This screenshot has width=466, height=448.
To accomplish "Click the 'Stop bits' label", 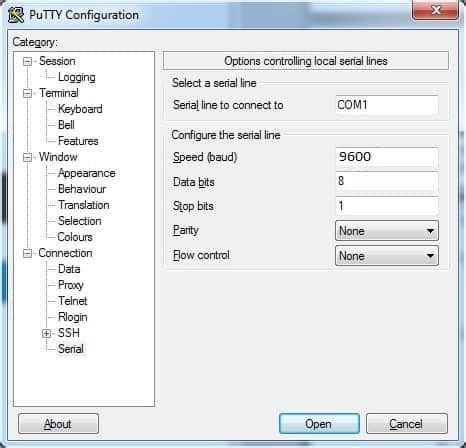I will point(193,206).
